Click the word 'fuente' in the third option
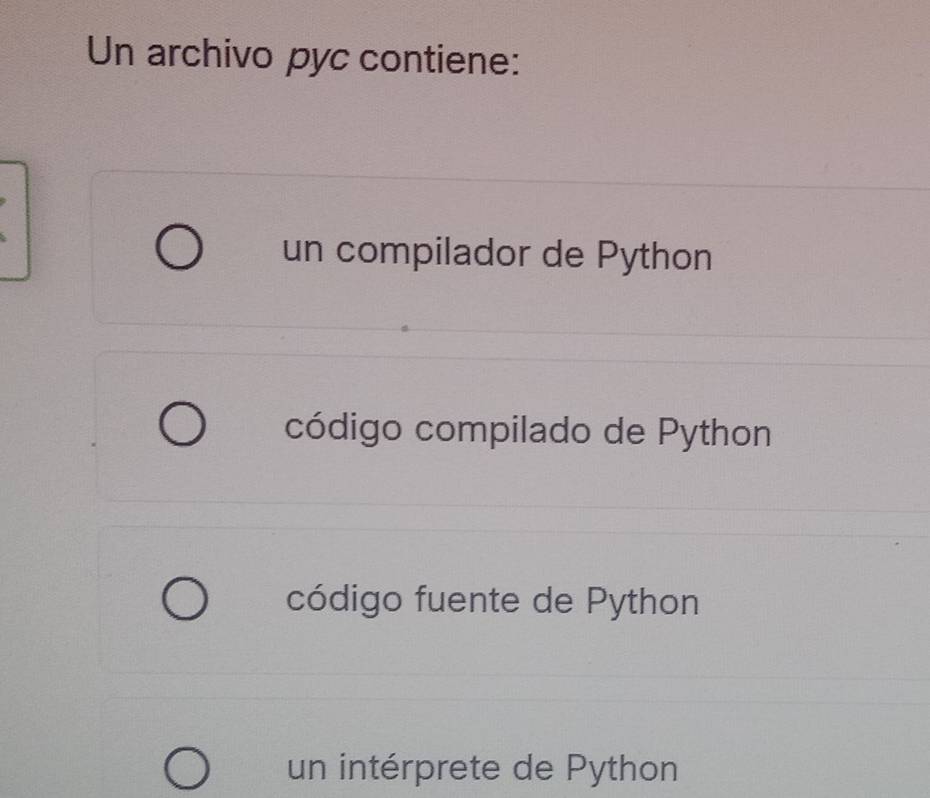 [x=462, y=601]
